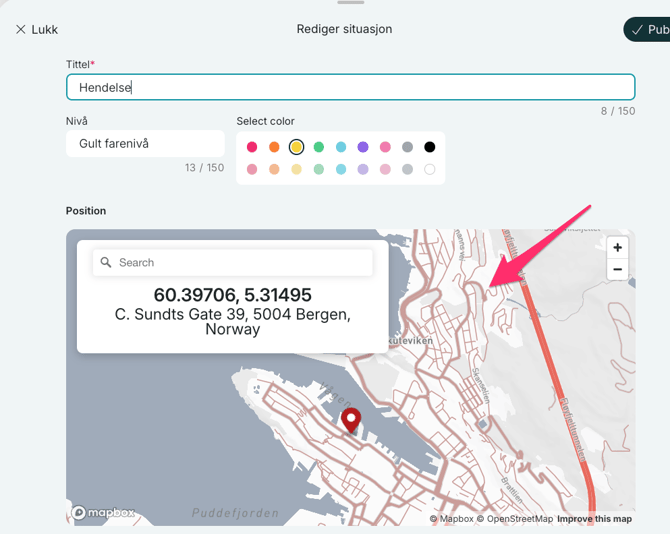Viewport: 670px width, 534px height.
Task: Select the selected yellow color swatch
Action: (x=297, y=147)
